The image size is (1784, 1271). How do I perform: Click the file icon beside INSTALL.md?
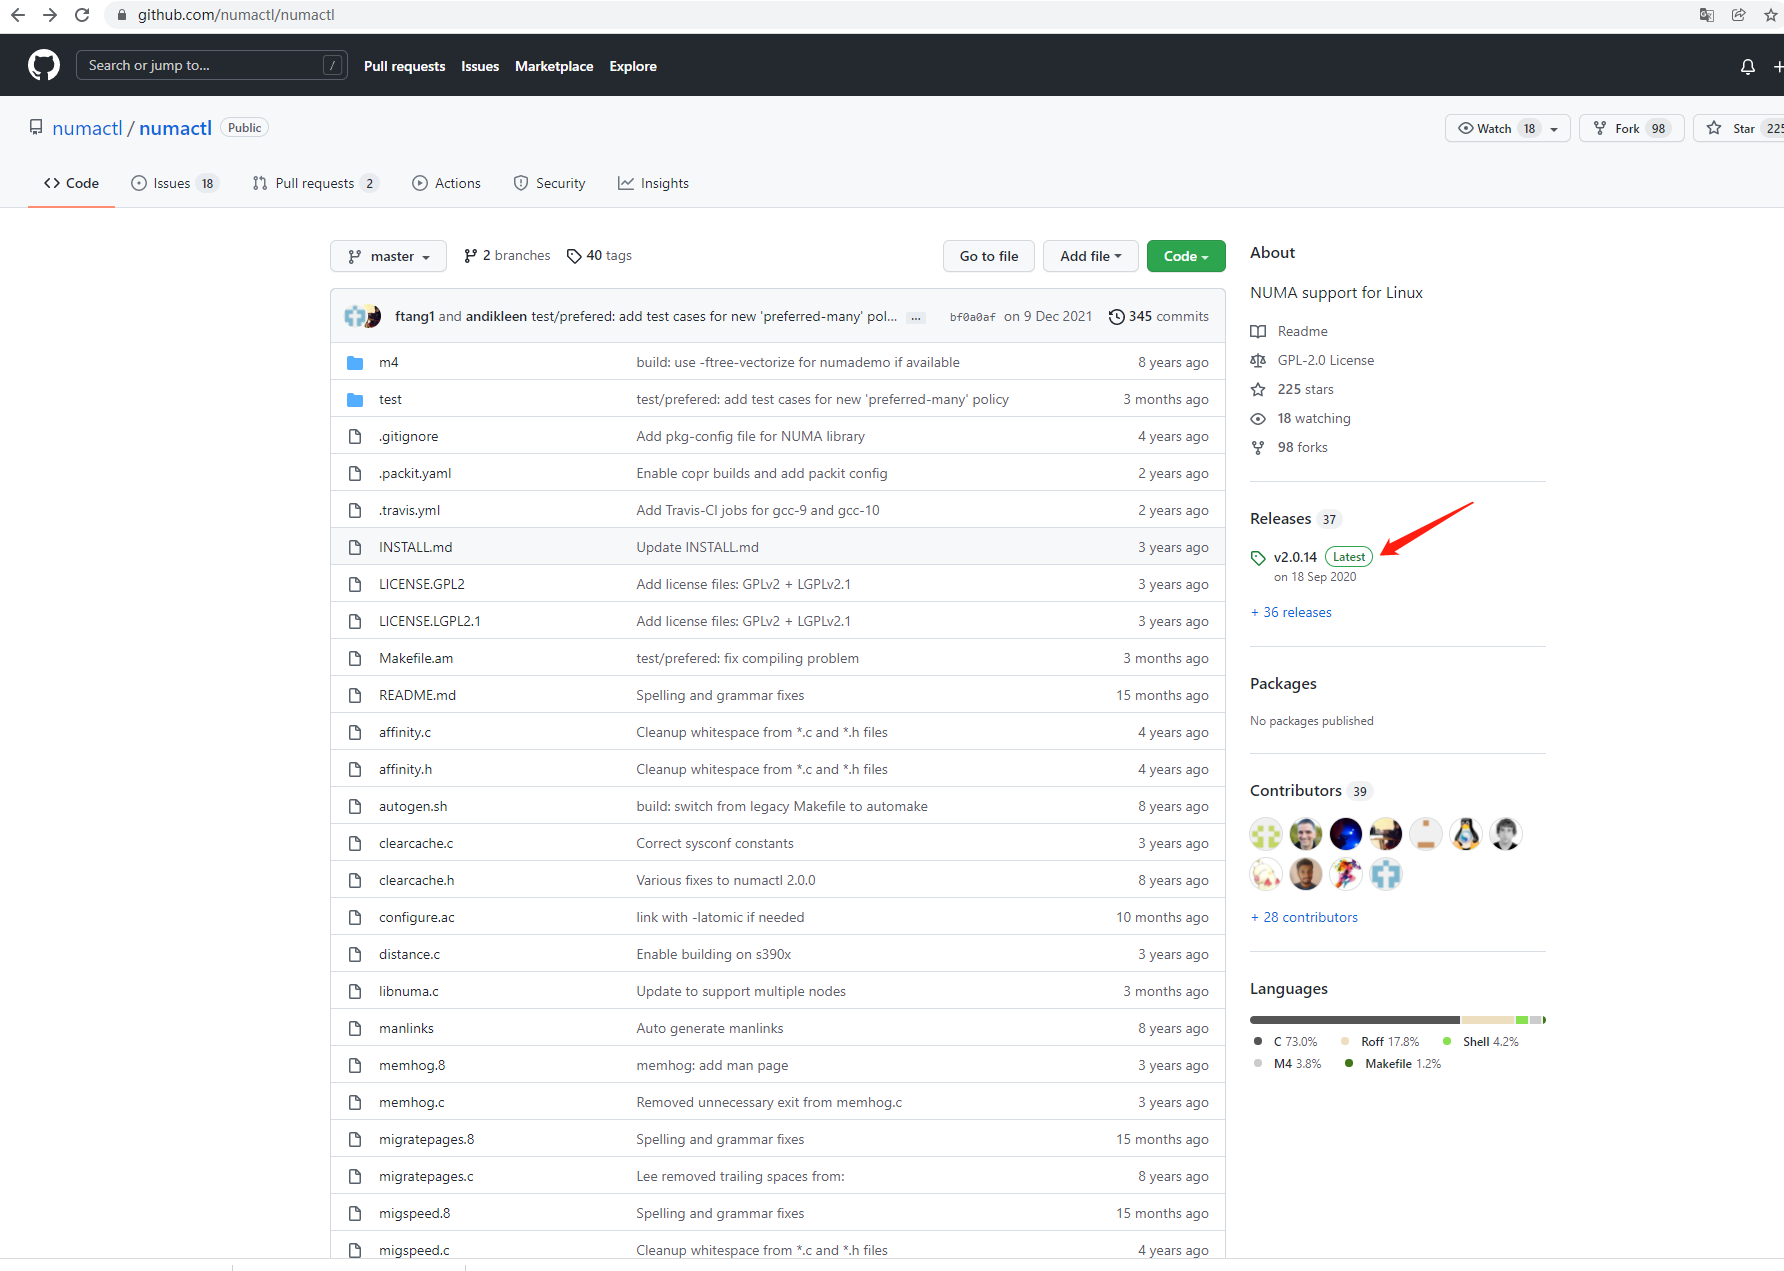click(x=355, y=547)
